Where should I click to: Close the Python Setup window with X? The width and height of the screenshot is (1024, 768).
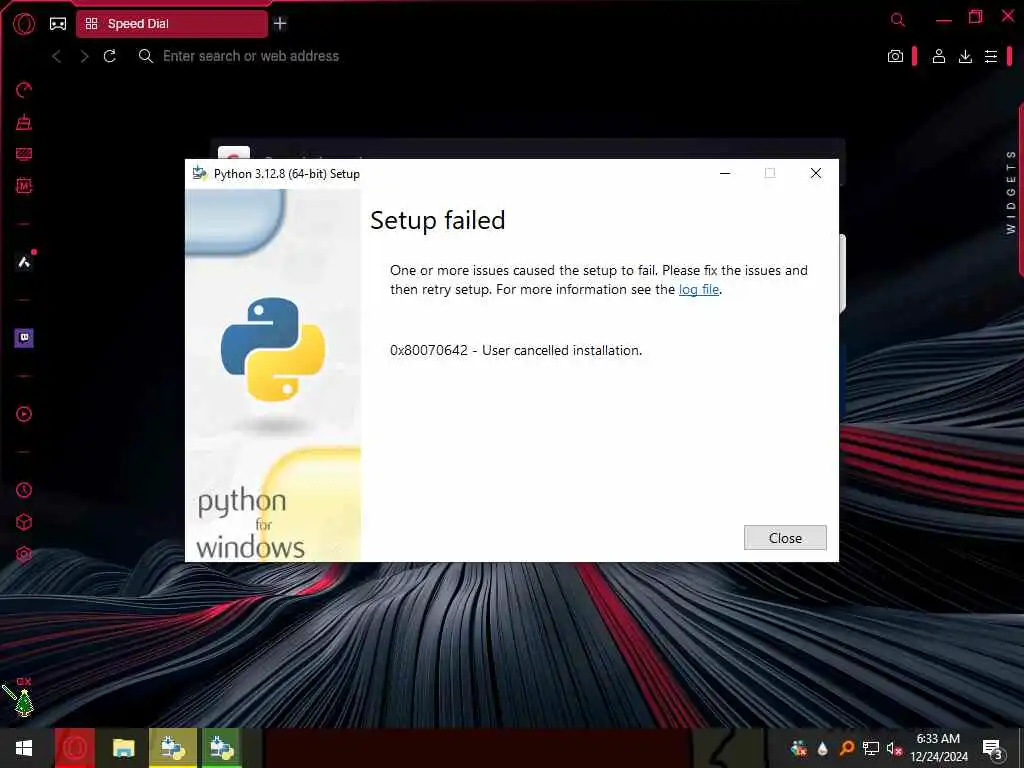click(x=816, y=173)
